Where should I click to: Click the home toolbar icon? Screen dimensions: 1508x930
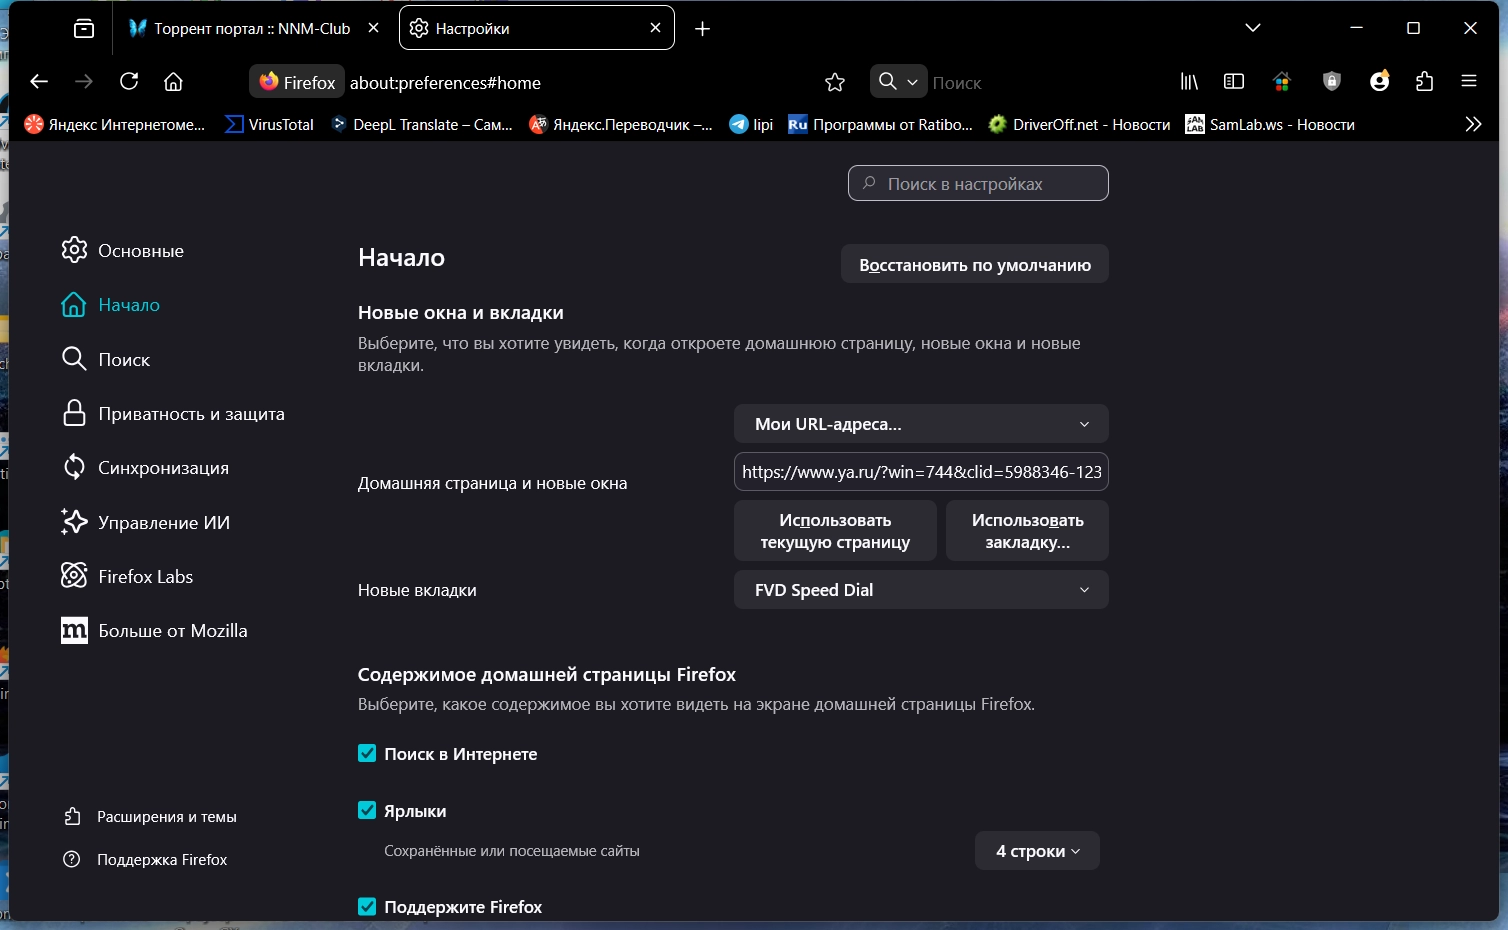tap(174, 82)
